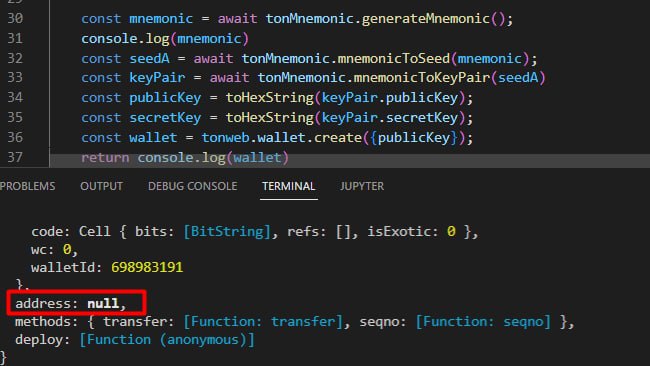Place cursor on secretKey variable on line 35
The width and height of the screenshot is (650, 366).
pos(165,118)
